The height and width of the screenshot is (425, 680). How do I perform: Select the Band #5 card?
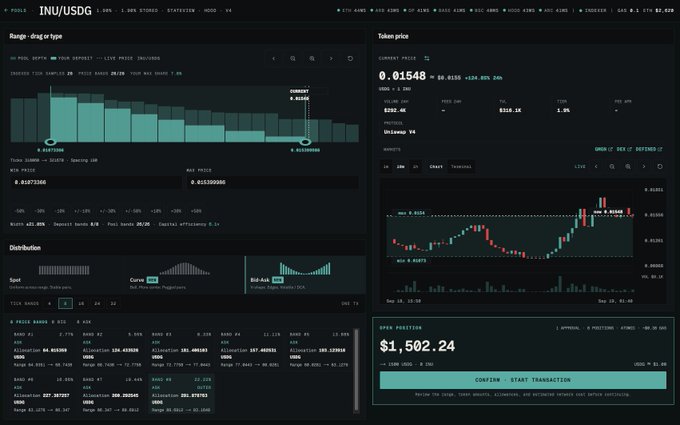tap(319, 350)
